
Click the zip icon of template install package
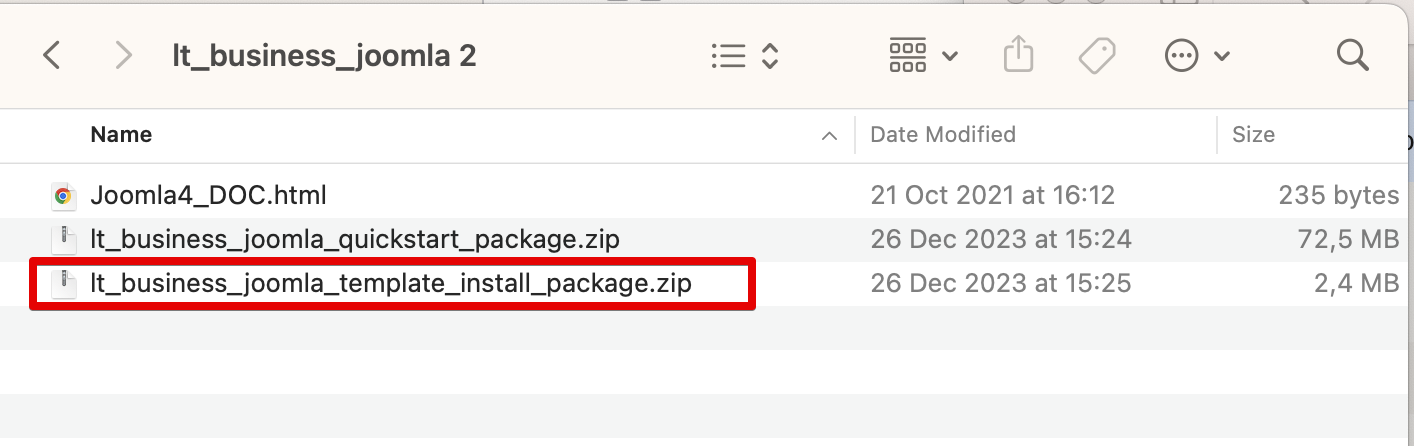[63, 284]
